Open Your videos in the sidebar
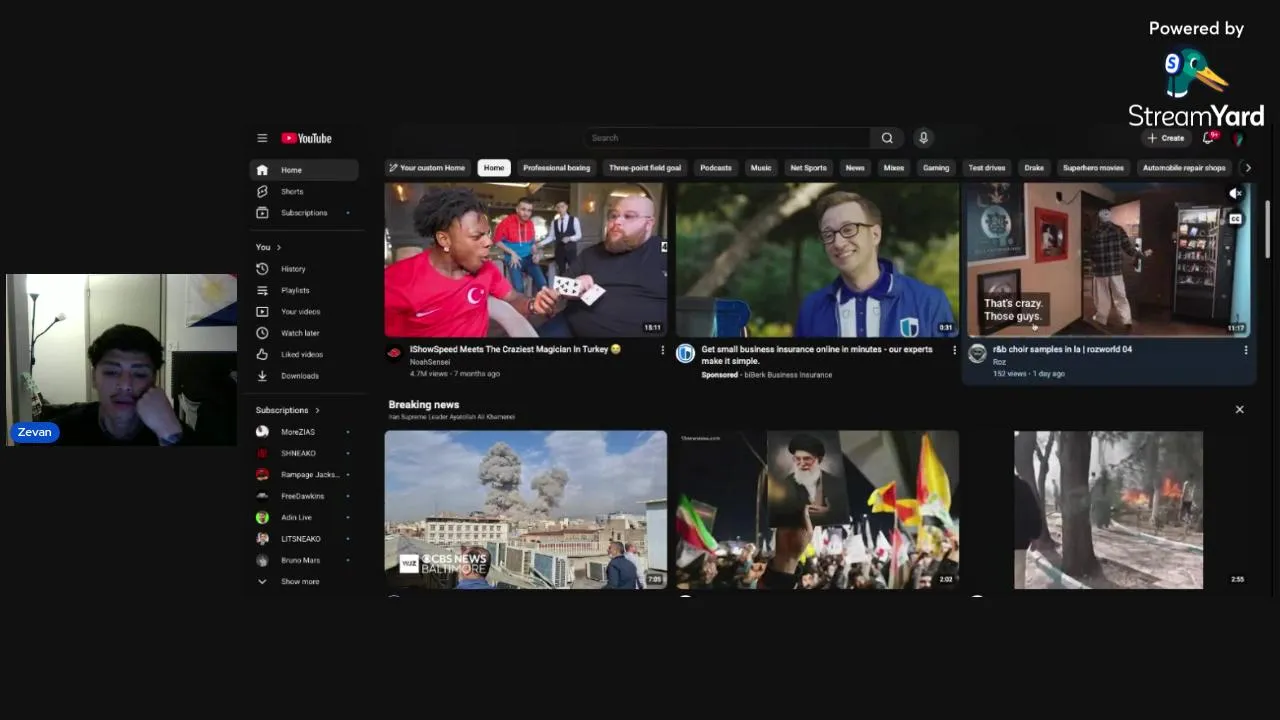 point(303,311)
